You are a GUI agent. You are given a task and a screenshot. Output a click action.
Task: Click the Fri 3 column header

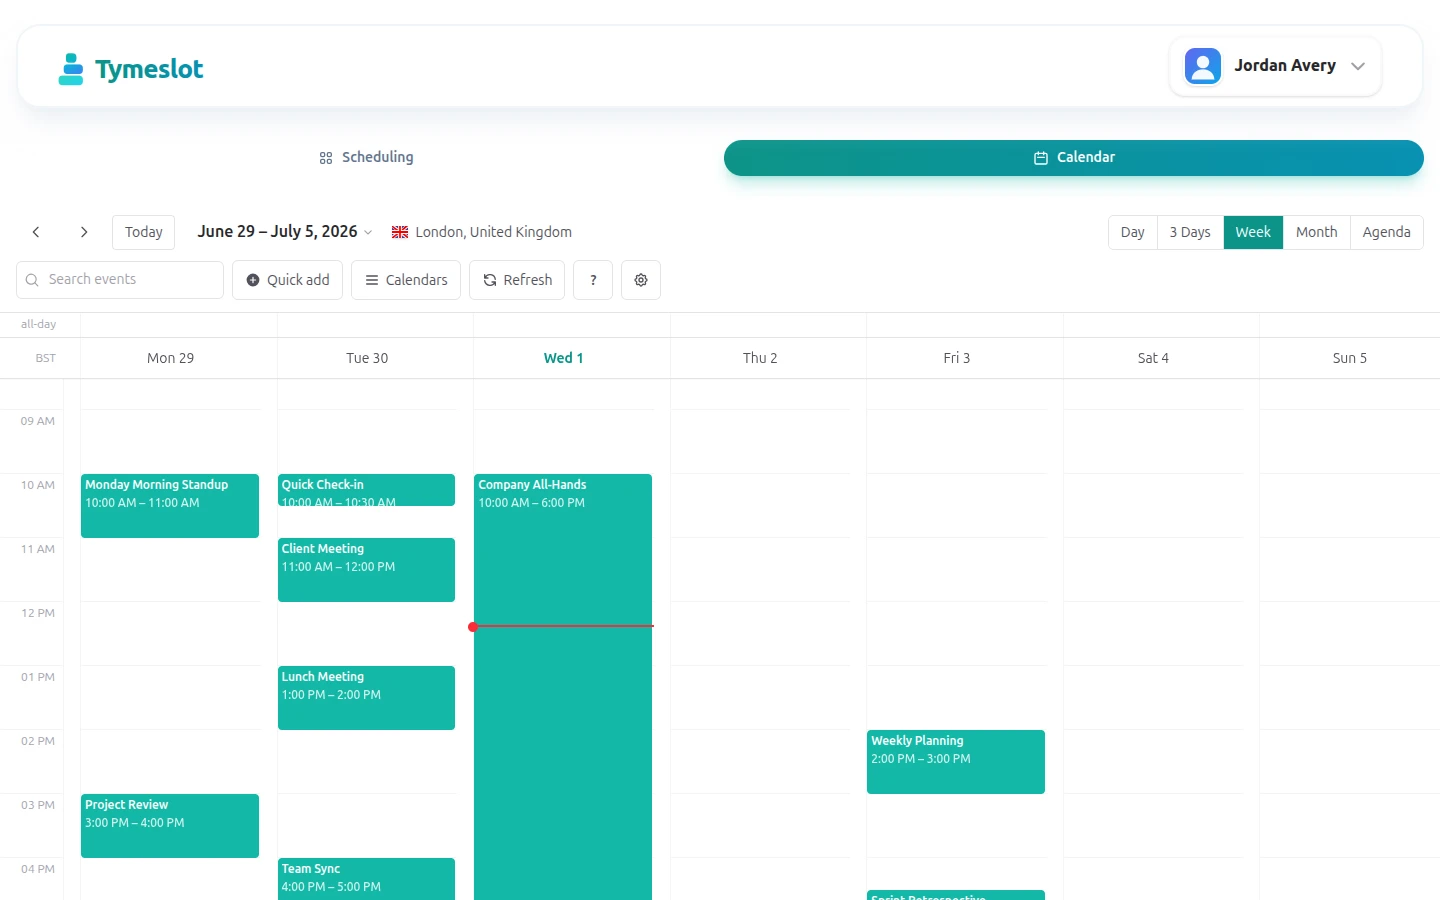pos(957,358)
